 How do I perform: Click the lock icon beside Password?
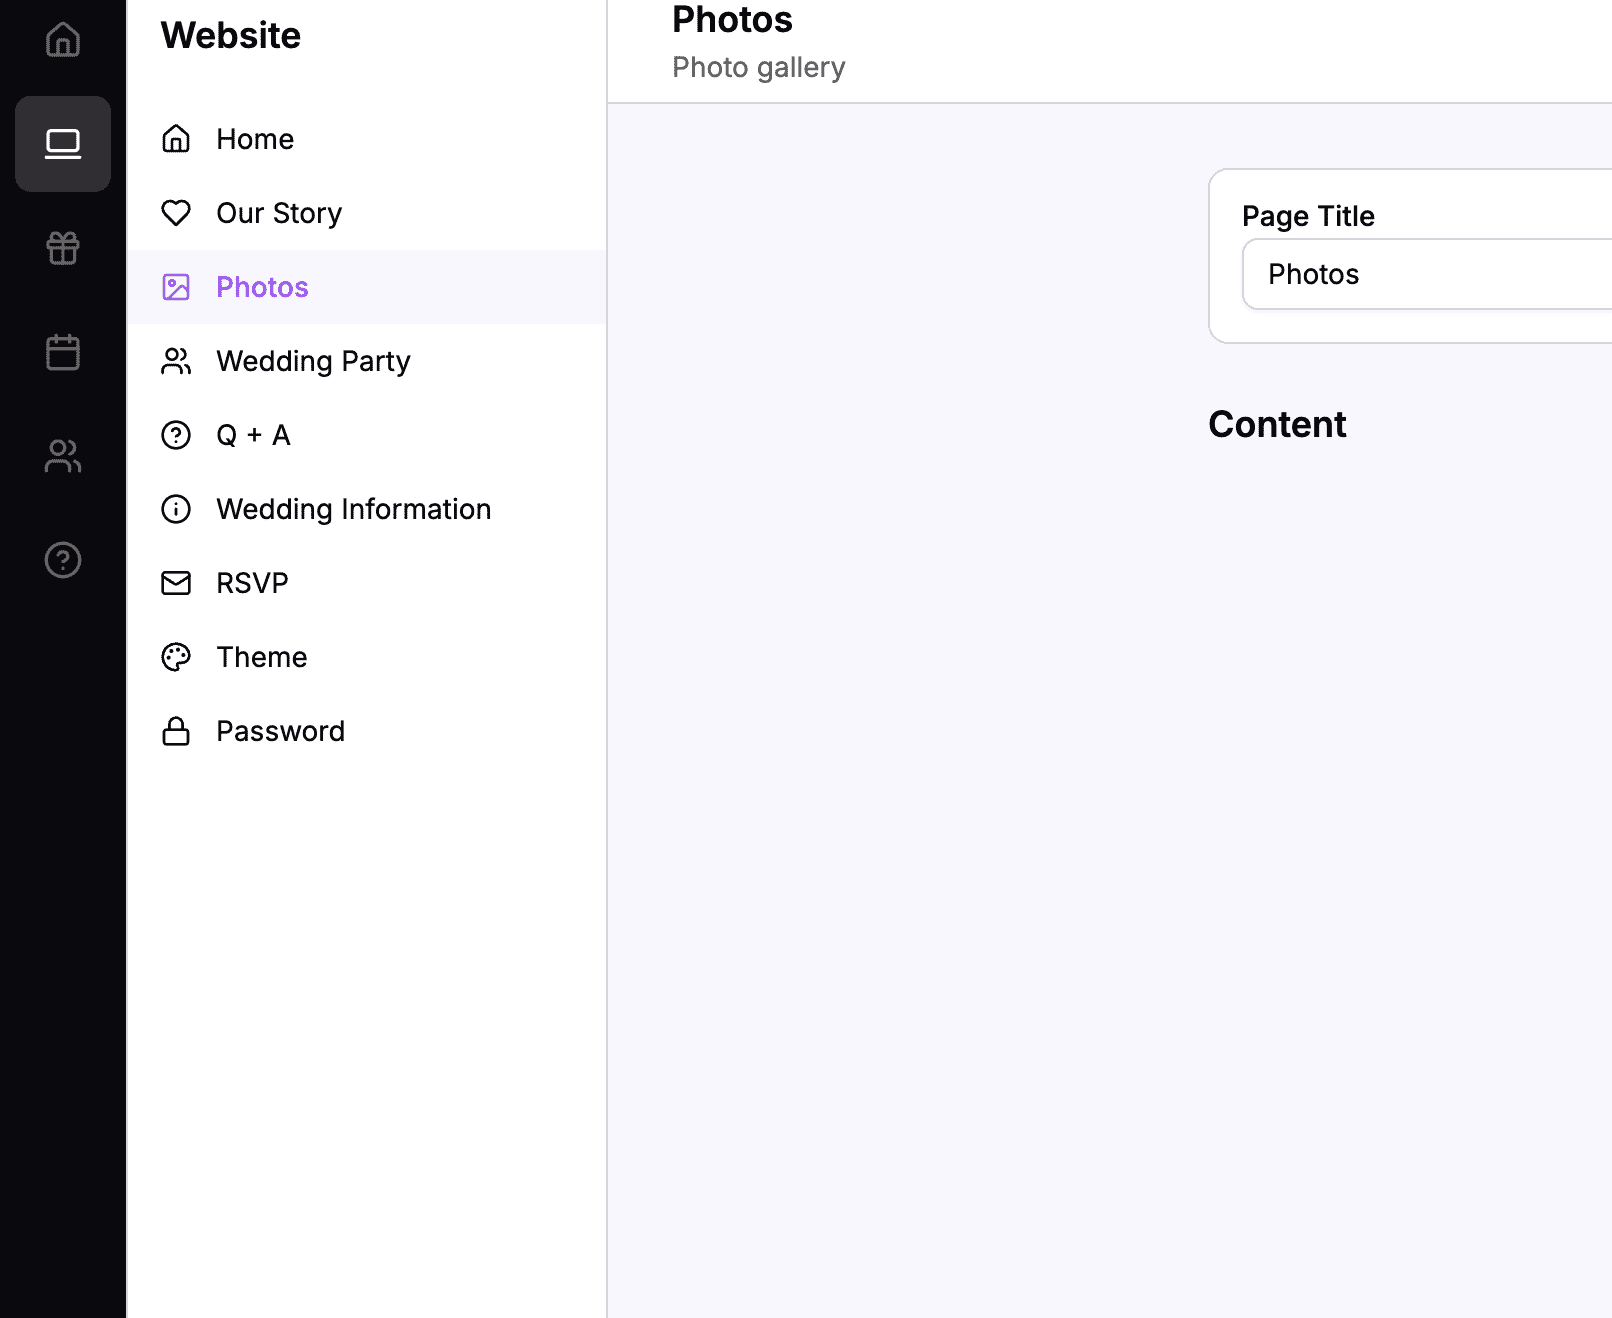click(176, 731)
